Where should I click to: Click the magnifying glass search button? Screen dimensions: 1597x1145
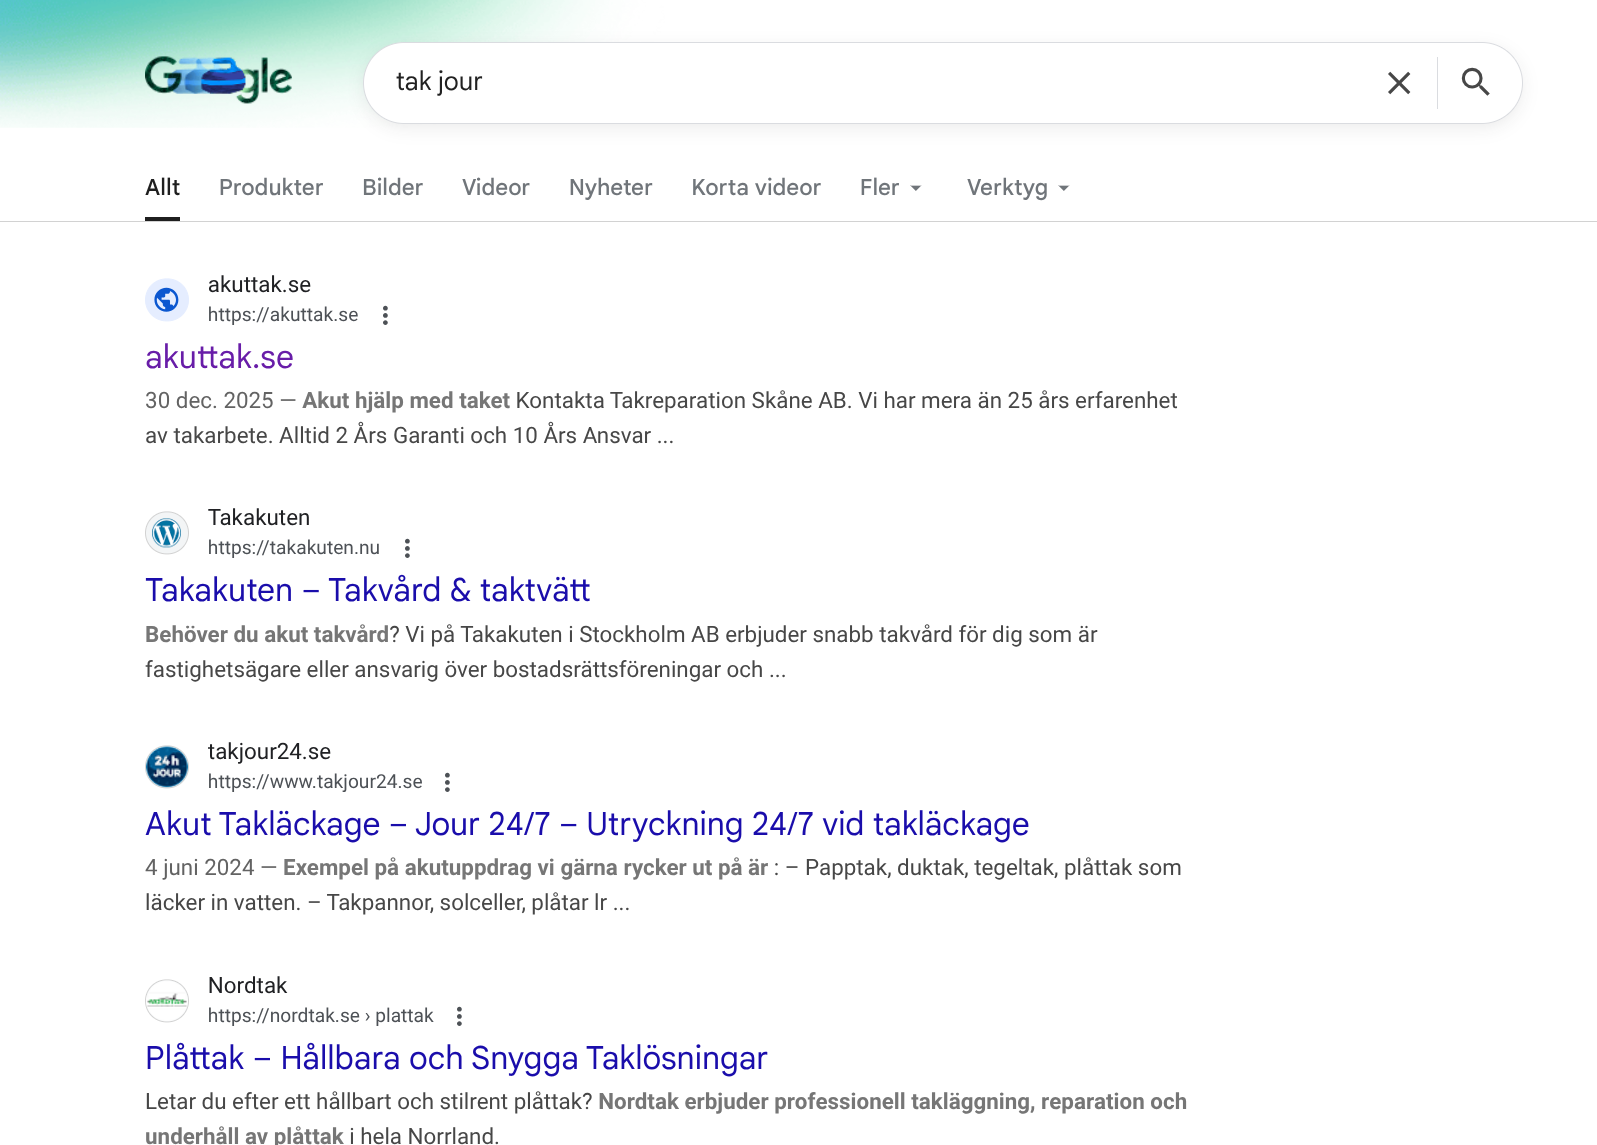pyautogui.click(x=1475, y=82)
